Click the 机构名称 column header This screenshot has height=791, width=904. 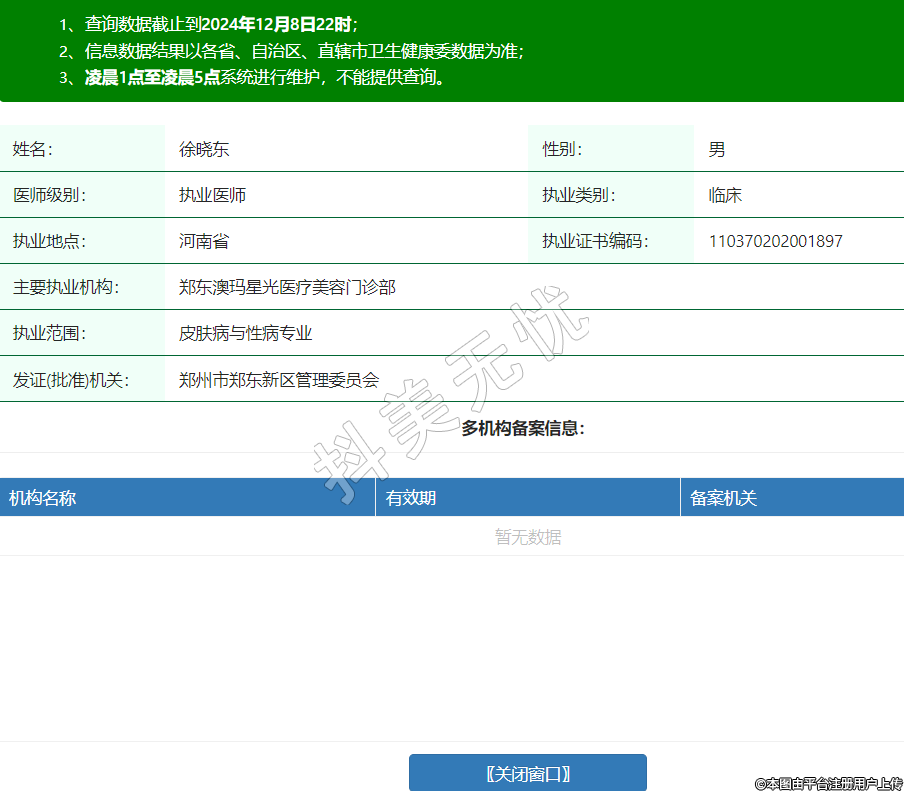click(43, 498)
